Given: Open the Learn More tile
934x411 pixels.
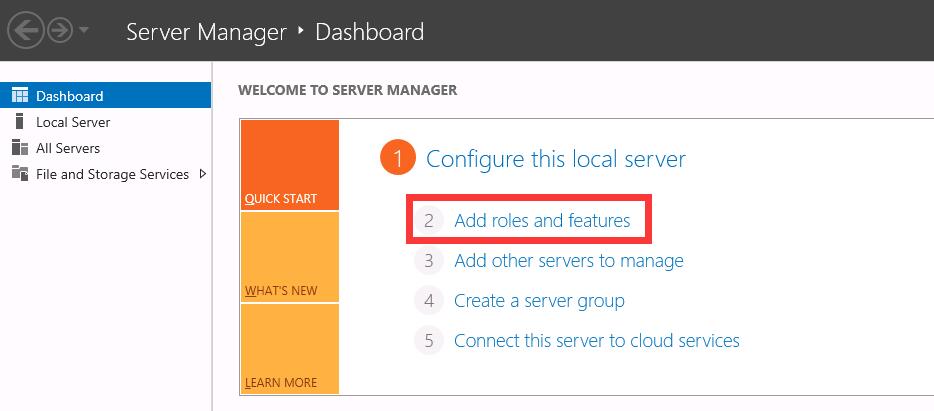Looking at the screenshot, I should pyautogui.click(x=290, y=349).
